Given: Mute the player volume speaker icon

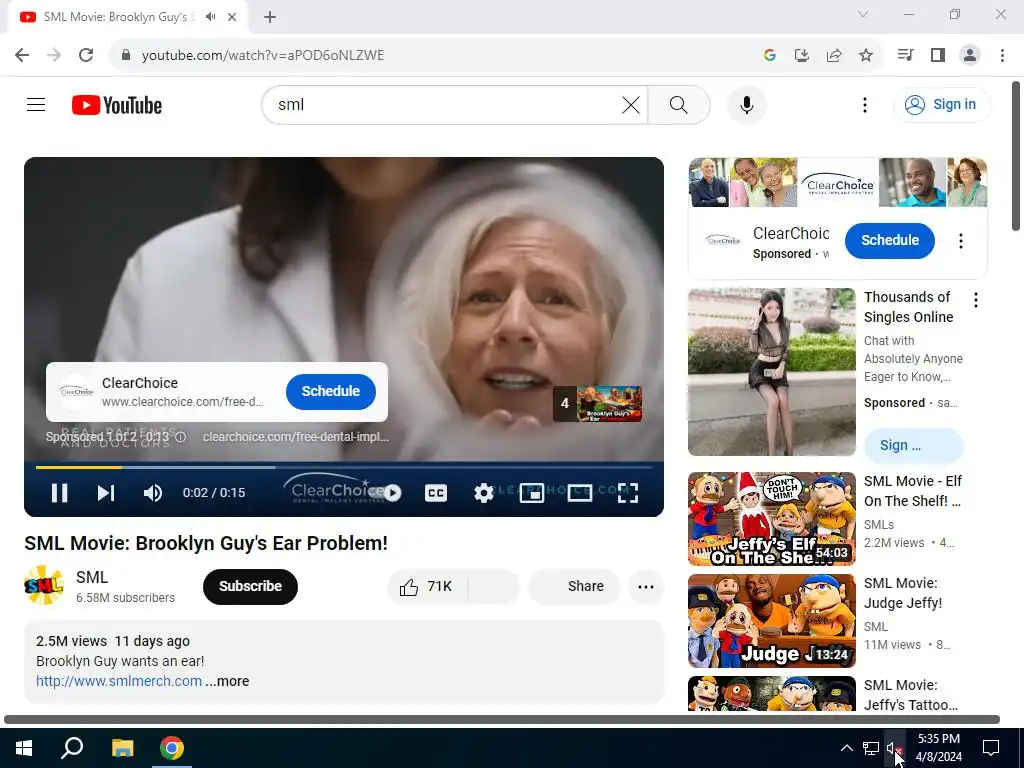Looking at the screenshot, I should 153,492.
